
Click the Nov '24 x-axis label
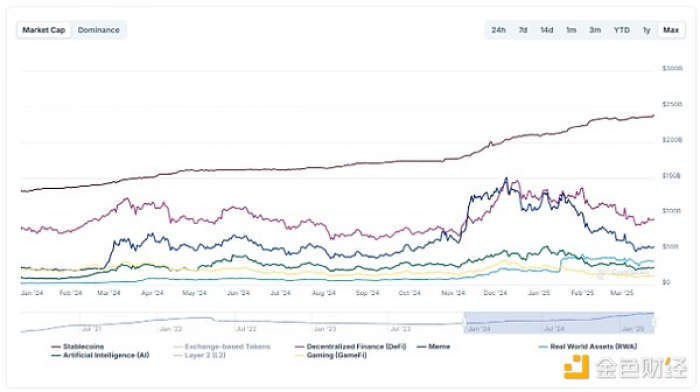pos(453,293)
